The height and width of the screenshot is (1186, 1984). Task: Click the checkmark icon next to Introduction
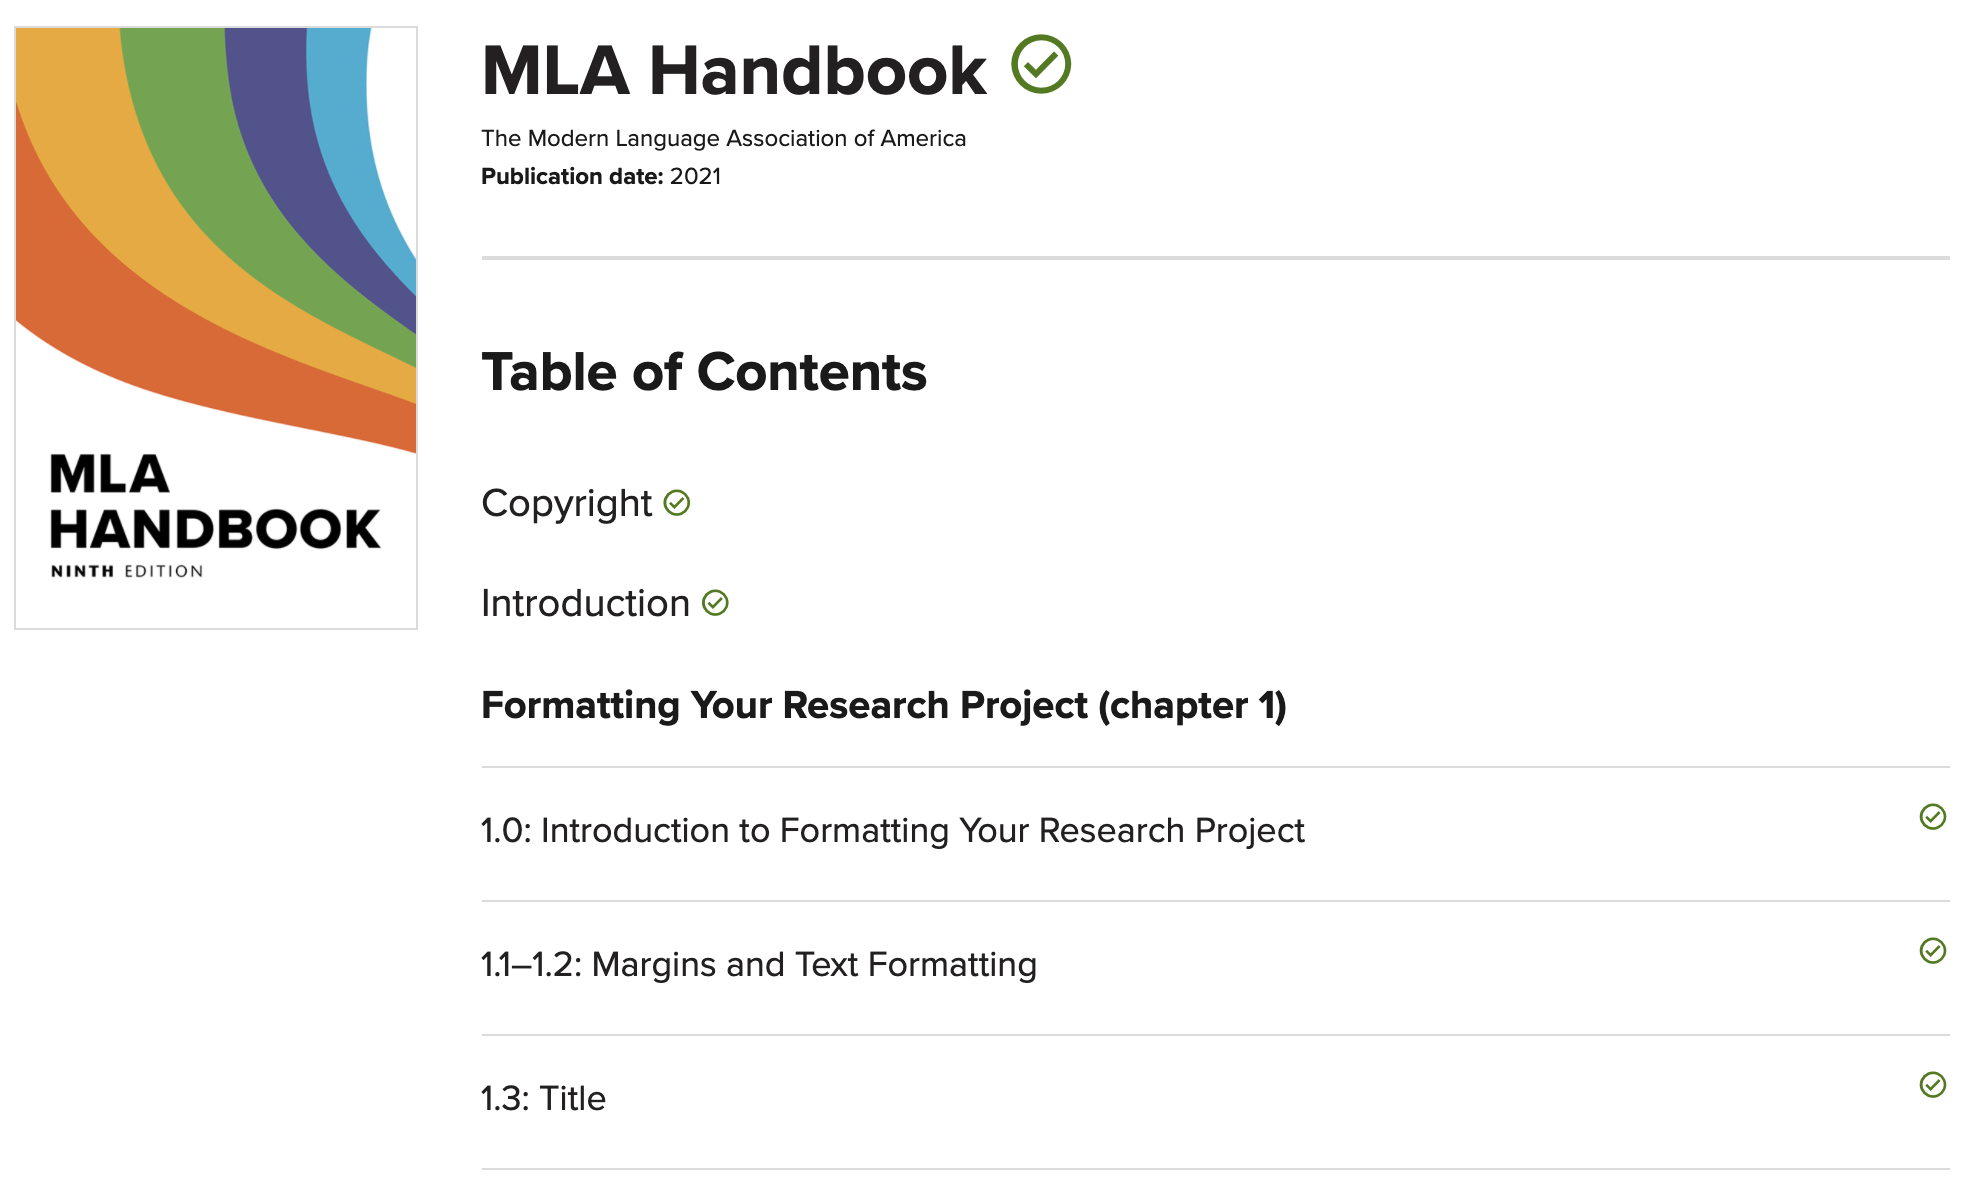[715, 603]
